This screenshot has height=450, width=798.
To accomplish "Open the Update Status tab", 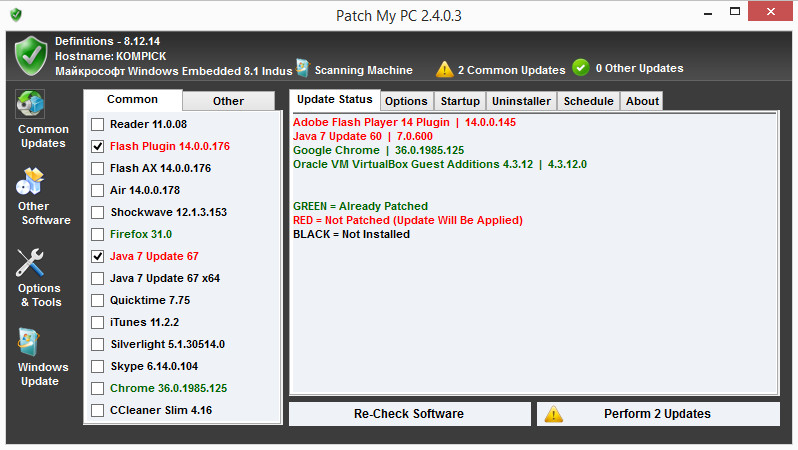I will pos(334,100).
